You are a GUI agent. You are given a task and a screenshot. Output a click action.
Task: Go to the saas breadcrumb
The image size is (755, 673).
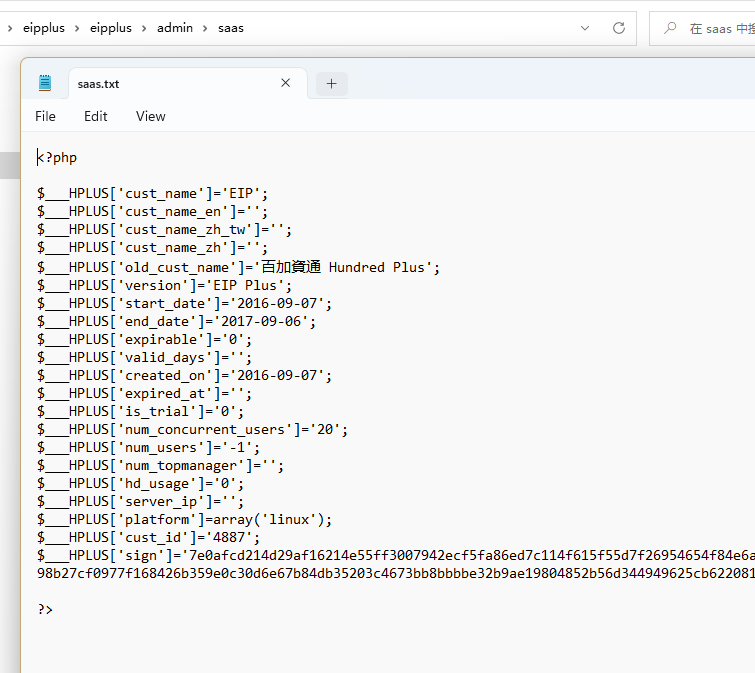pyautogui.click(x=231, y=28)
